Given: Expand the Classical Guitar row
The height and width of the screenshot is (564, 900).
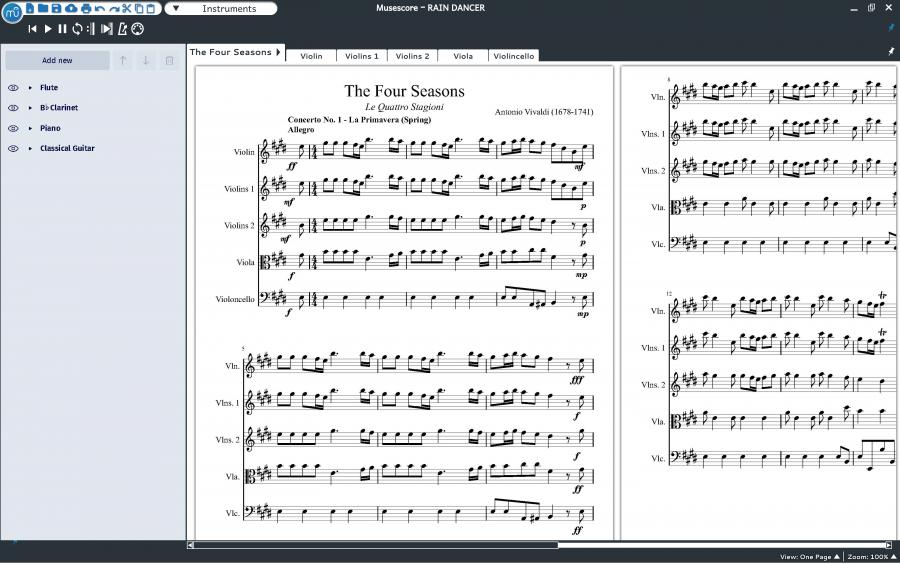Looking at the screenshot, I should click(x=30, y=149).
